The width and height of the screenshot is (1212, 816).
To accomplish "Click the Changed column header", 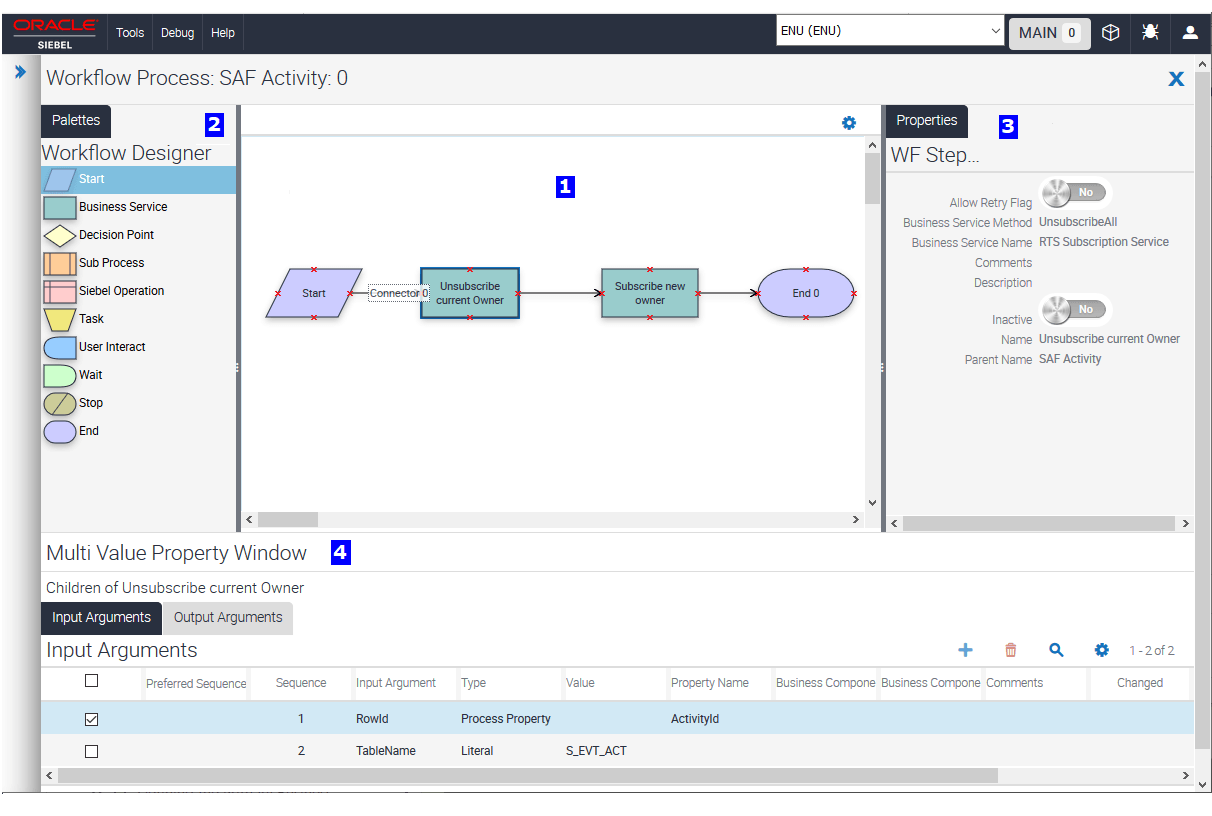I will [1140, 683].
